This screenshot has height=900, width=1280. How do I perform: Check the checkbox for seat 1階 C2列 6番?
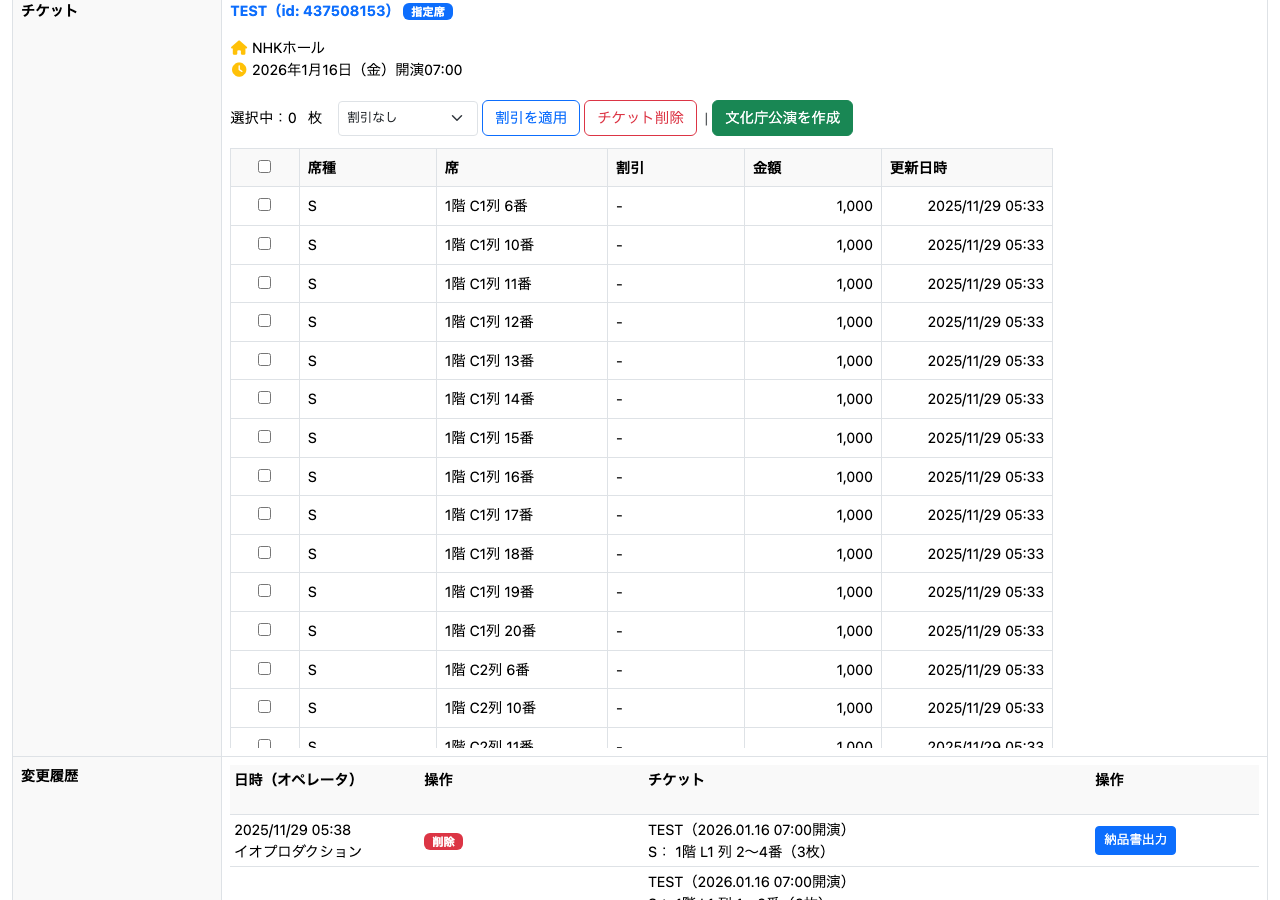pos(264,669)
